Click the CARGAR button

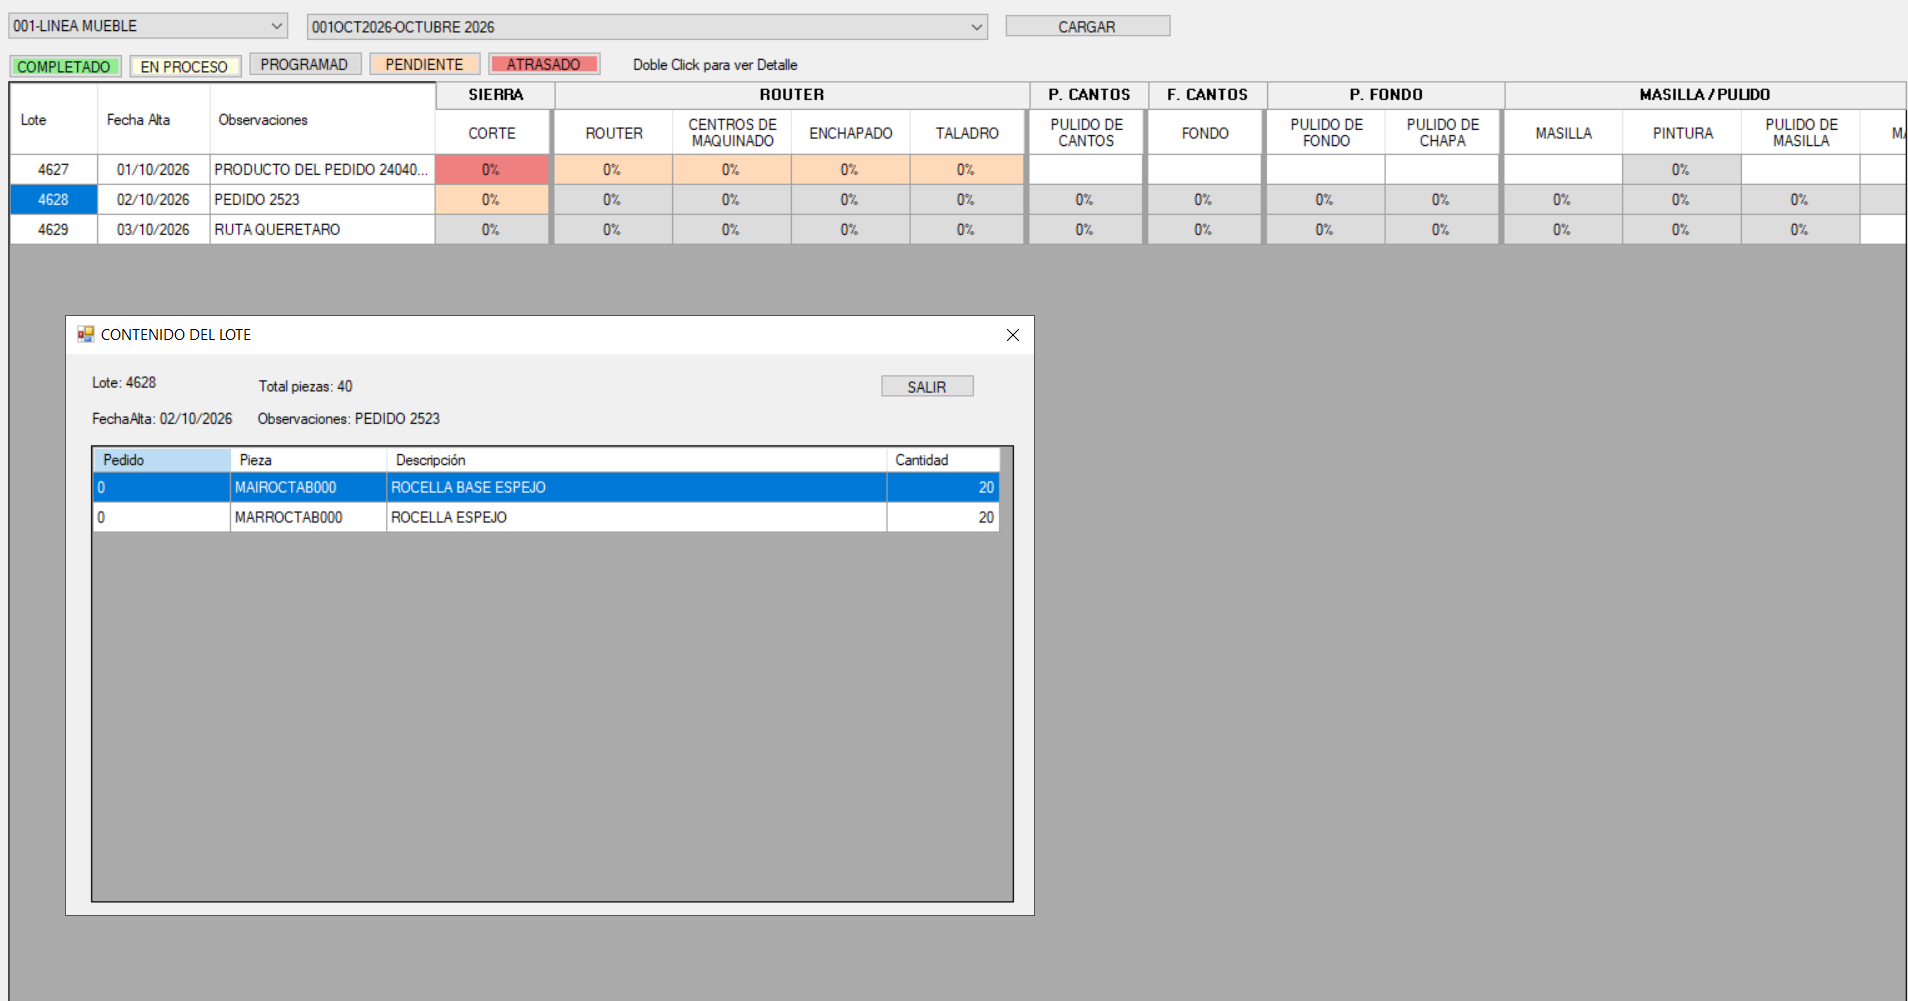coord(1087,27)
